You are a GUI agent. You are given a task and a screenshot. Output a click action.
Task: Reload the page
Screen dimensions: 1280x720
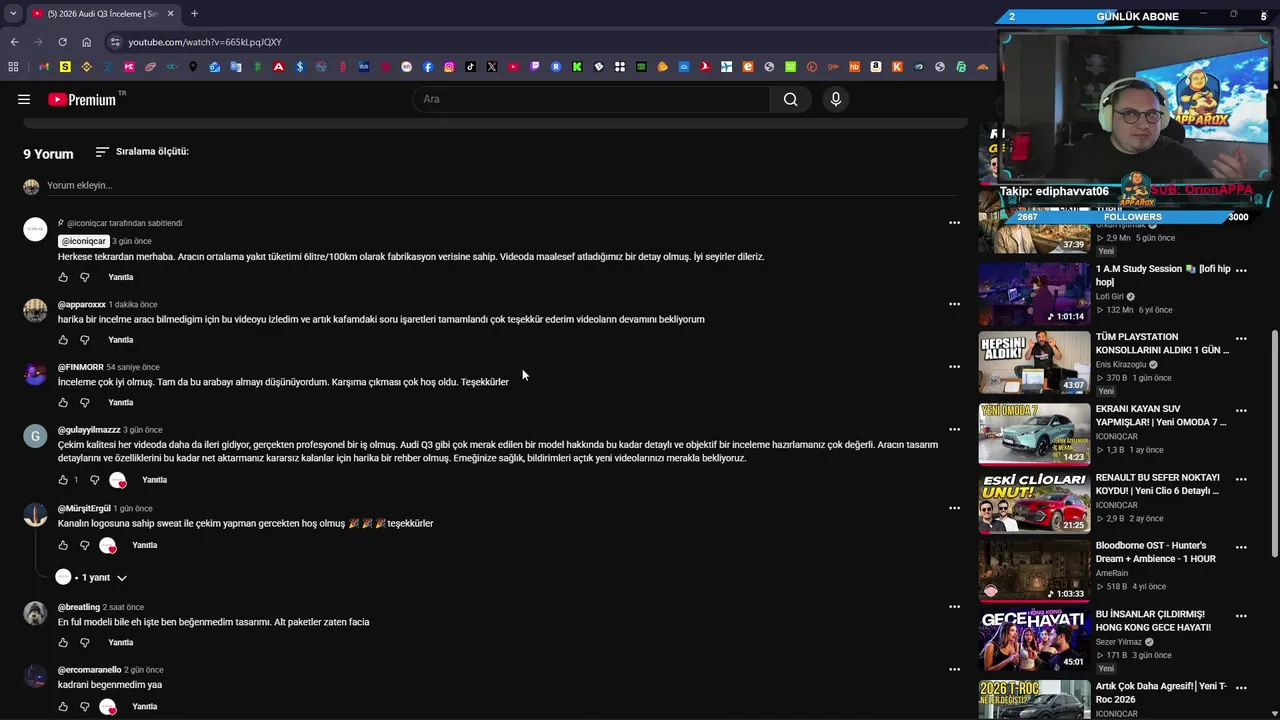click(x=62, y=42)
